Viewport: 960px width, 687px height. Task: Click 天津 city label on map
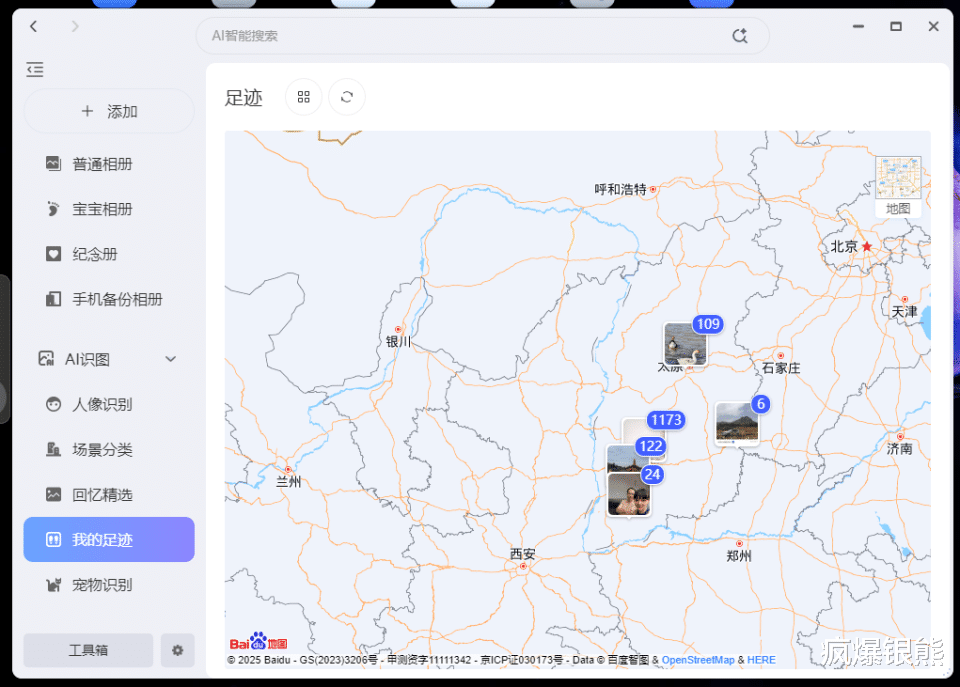click(x=904, y=312)
